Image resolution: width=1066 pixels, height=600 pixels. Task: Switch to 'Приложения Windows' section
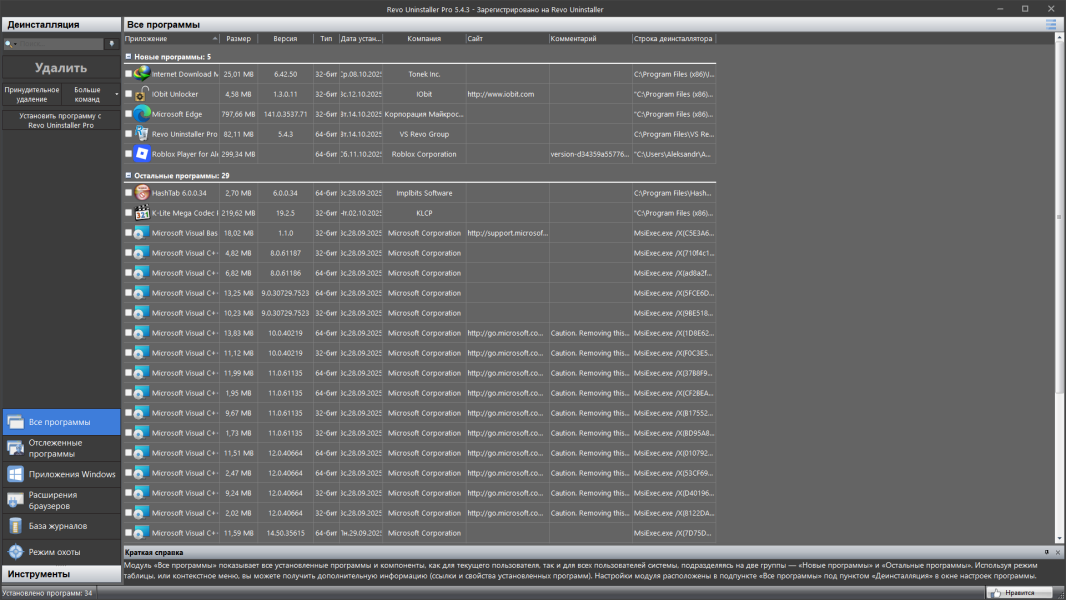coord(60,474)
